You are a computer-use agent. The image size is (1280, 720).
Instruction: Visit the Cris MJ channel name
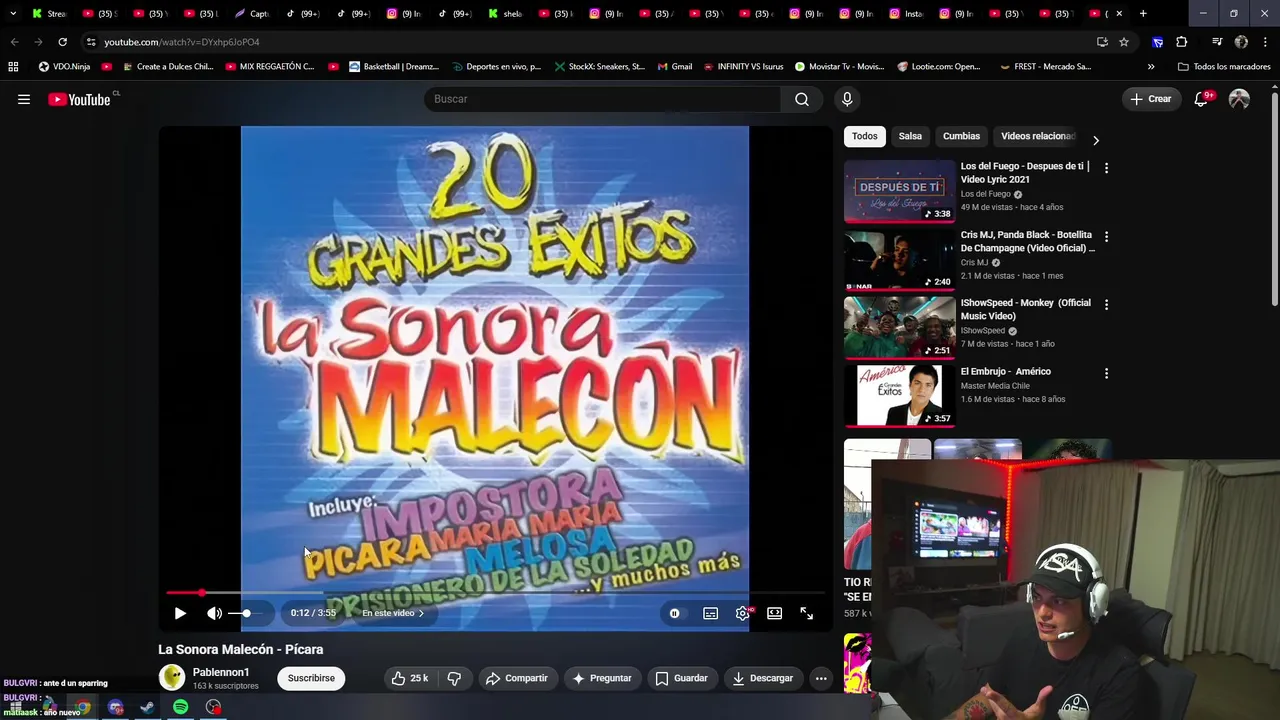click(974, 262)
